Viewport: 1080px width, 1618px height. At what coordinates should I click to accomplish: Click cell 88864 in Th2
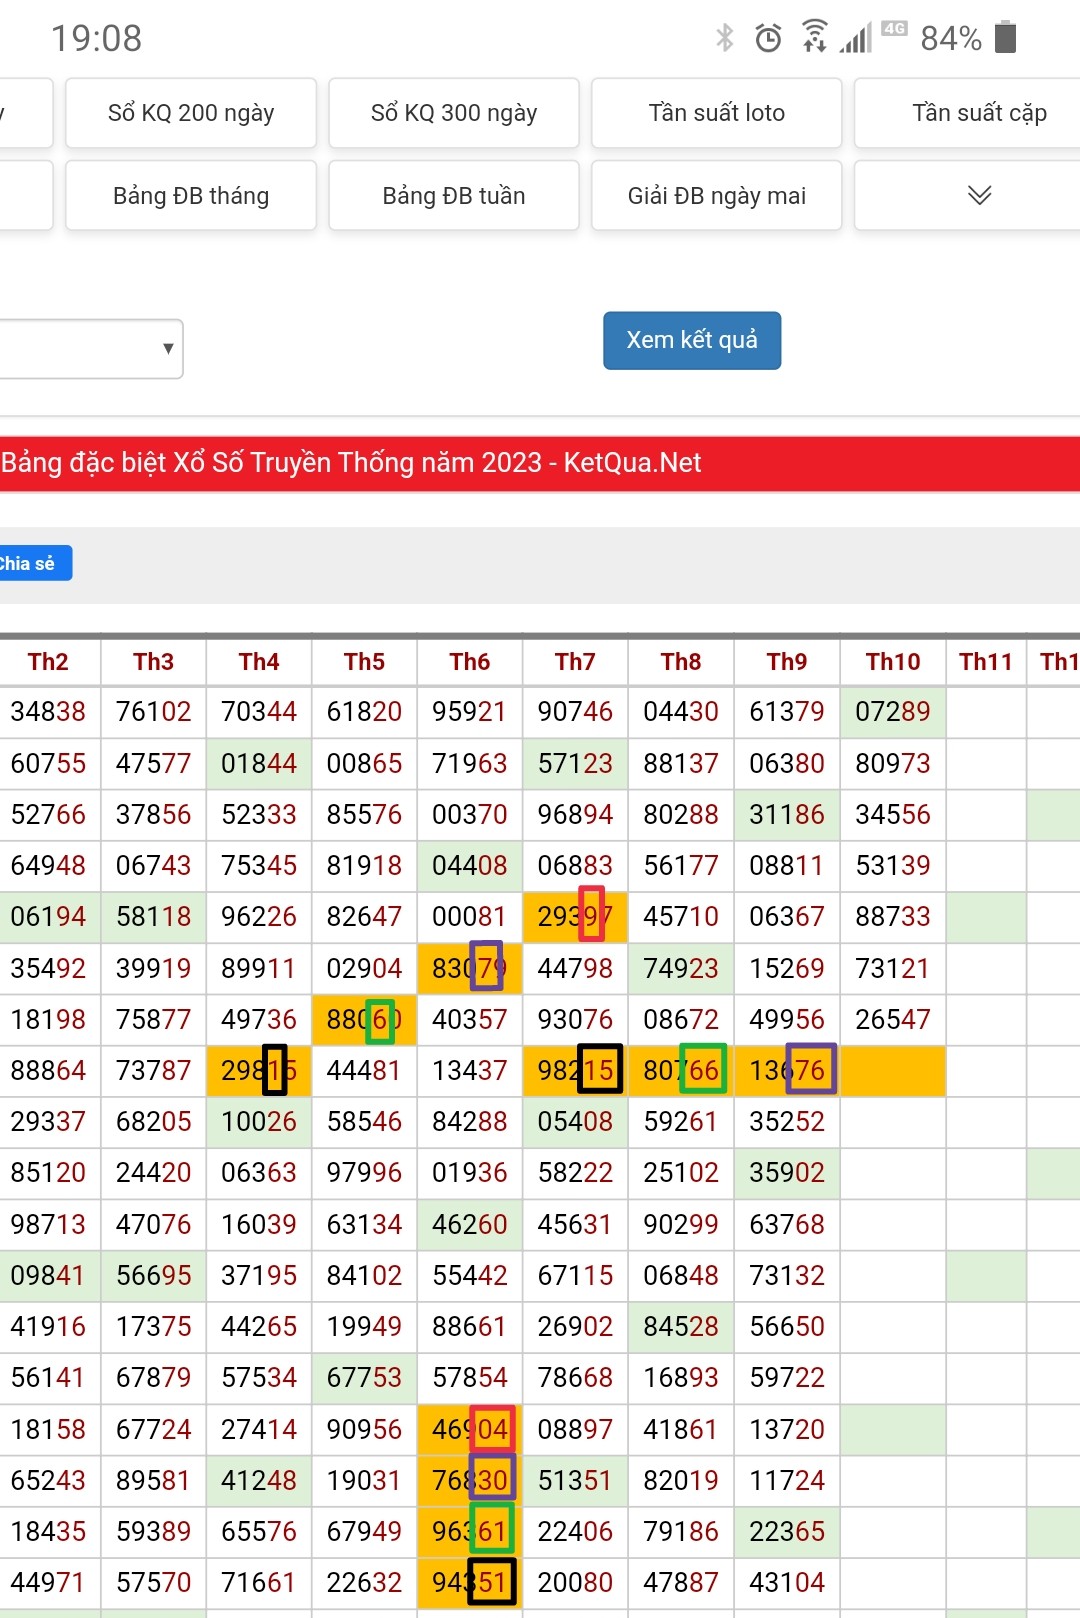pyautogui.click(x=48, y=1071)
